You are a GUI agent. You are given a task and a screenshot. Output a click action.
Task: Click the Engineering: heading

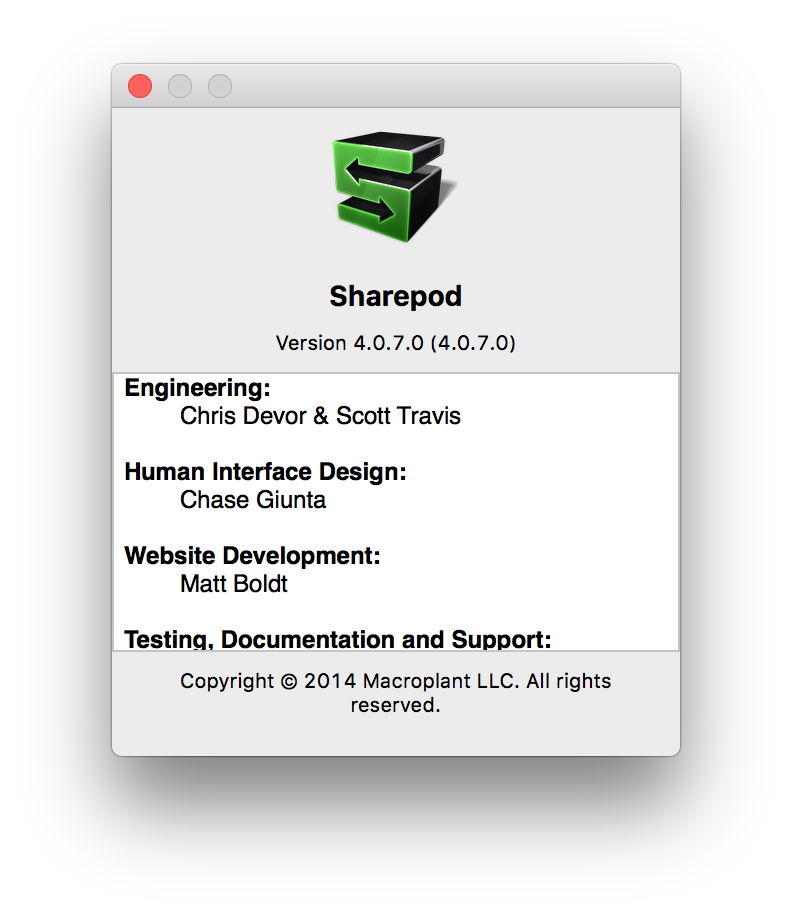197,388
